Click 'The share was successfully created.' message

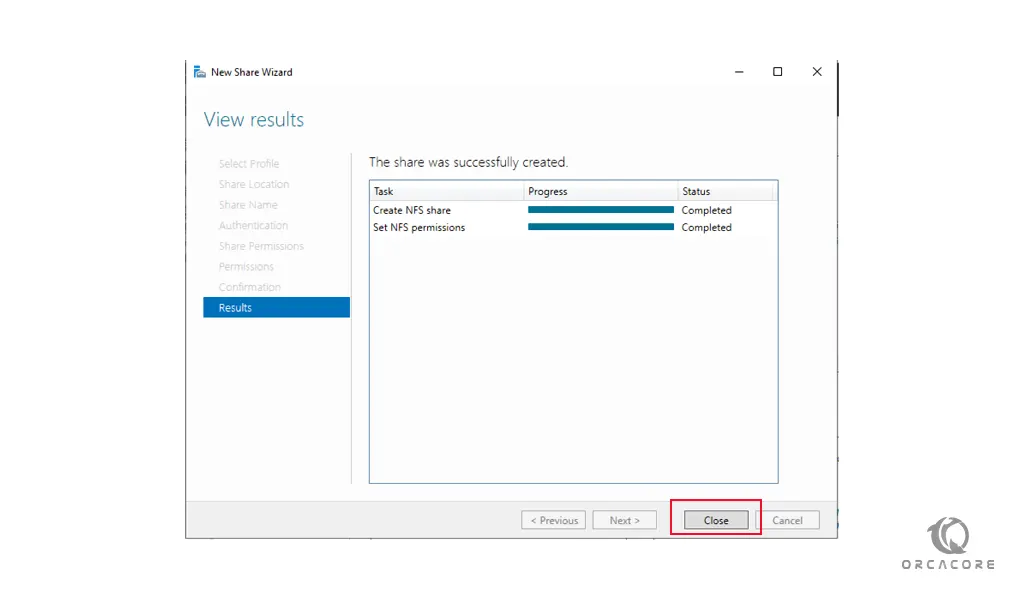pos(468,162)
